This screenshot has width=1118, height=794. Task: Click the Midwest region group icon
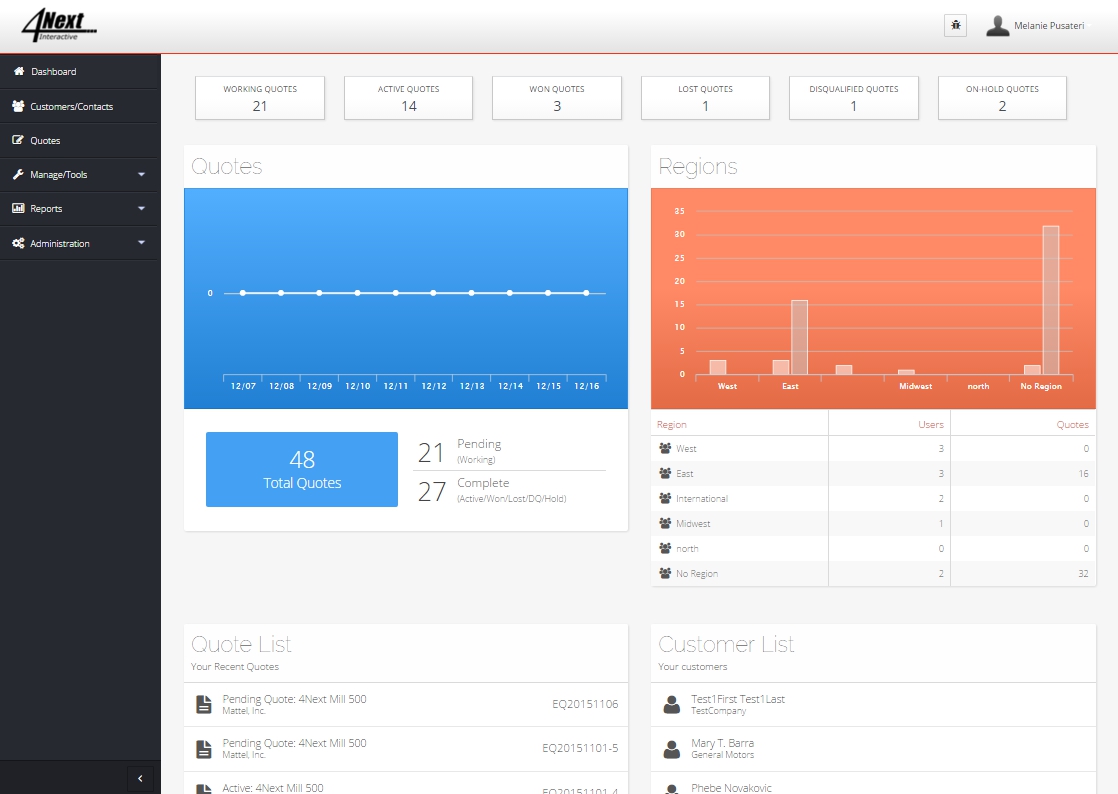coord(665,523)
